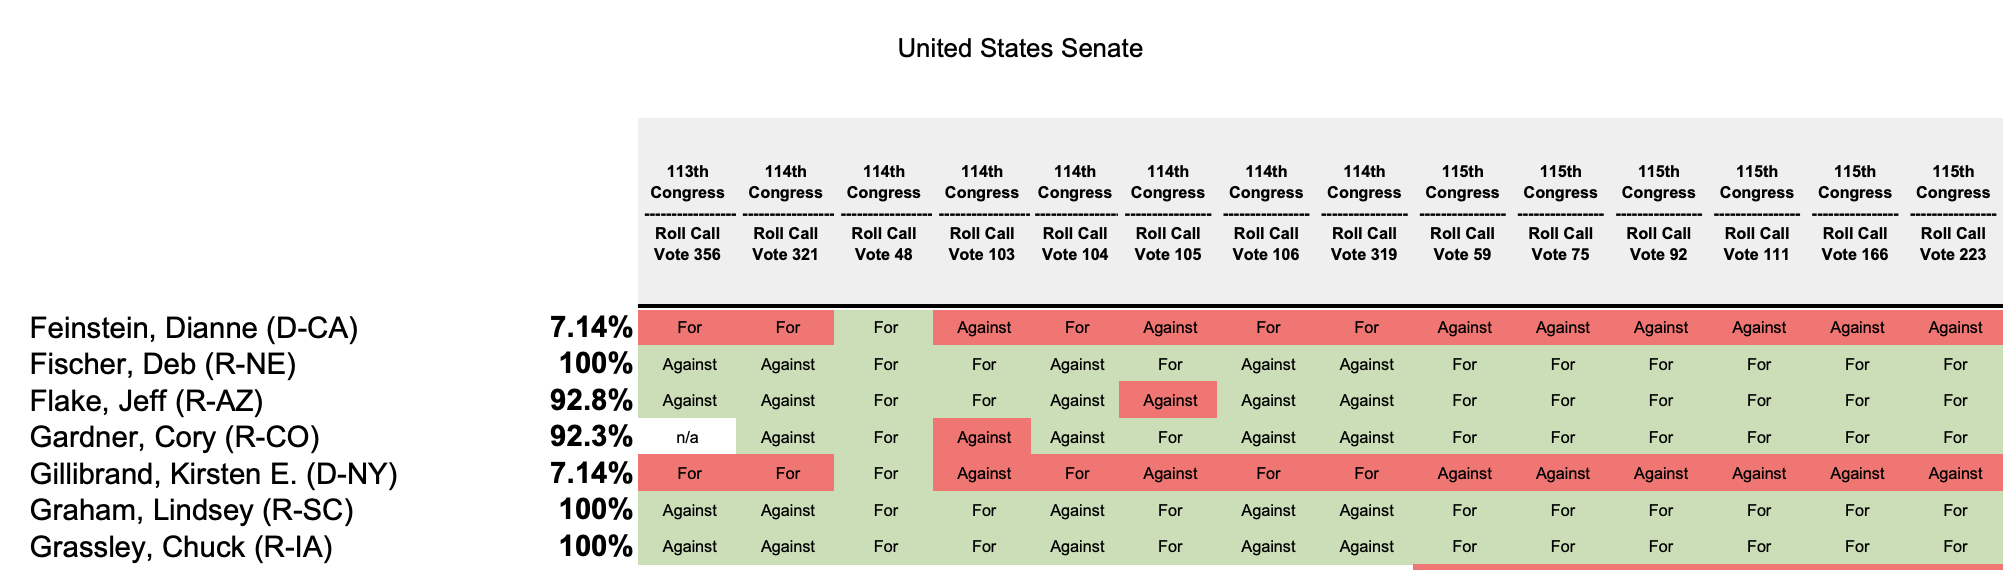Click Gardner's 92.3% score

point(591,436)
